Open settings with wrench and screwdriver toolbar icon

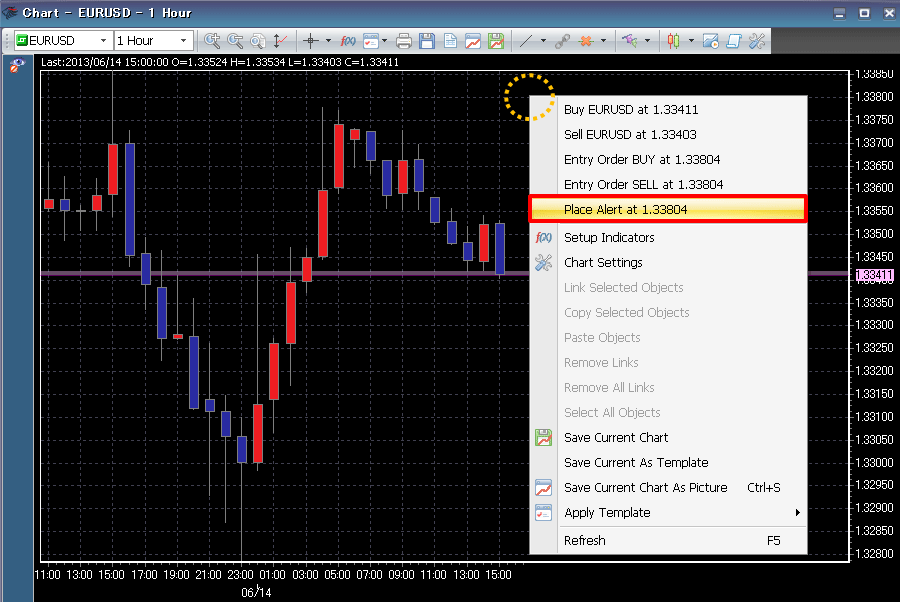tap(757, 41)
